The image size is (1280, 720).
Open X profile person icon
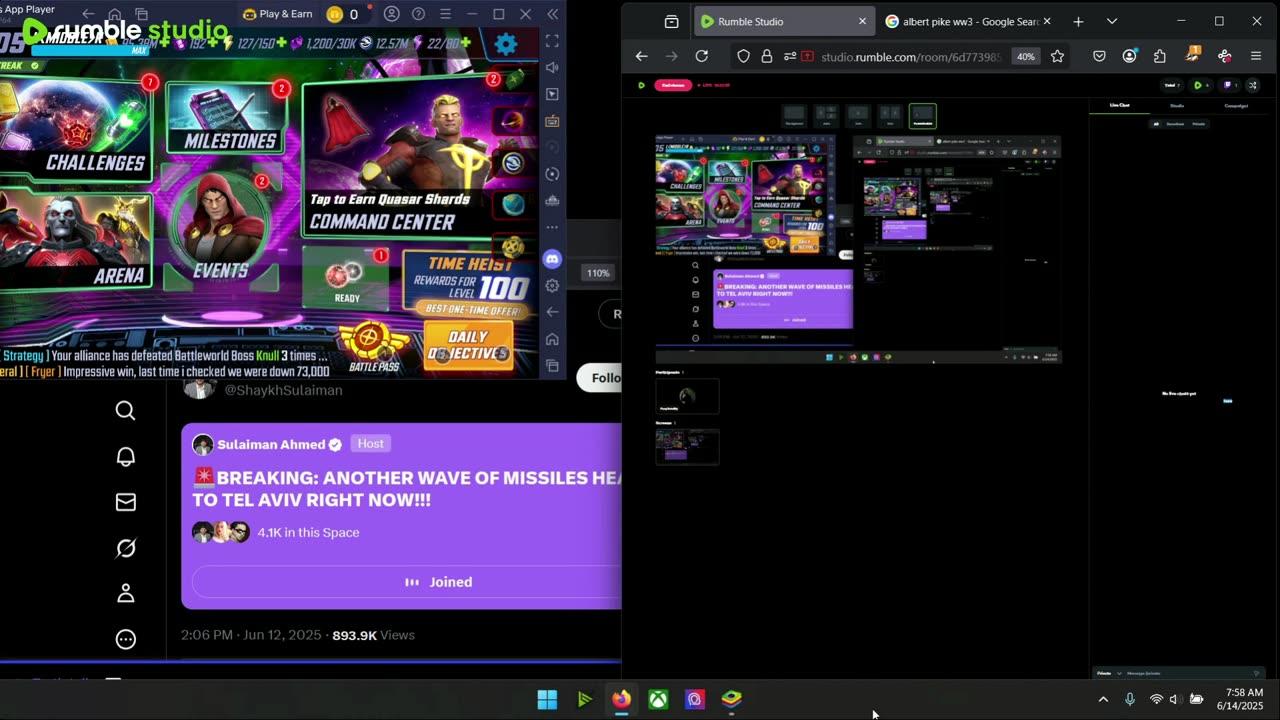(125, 593)
